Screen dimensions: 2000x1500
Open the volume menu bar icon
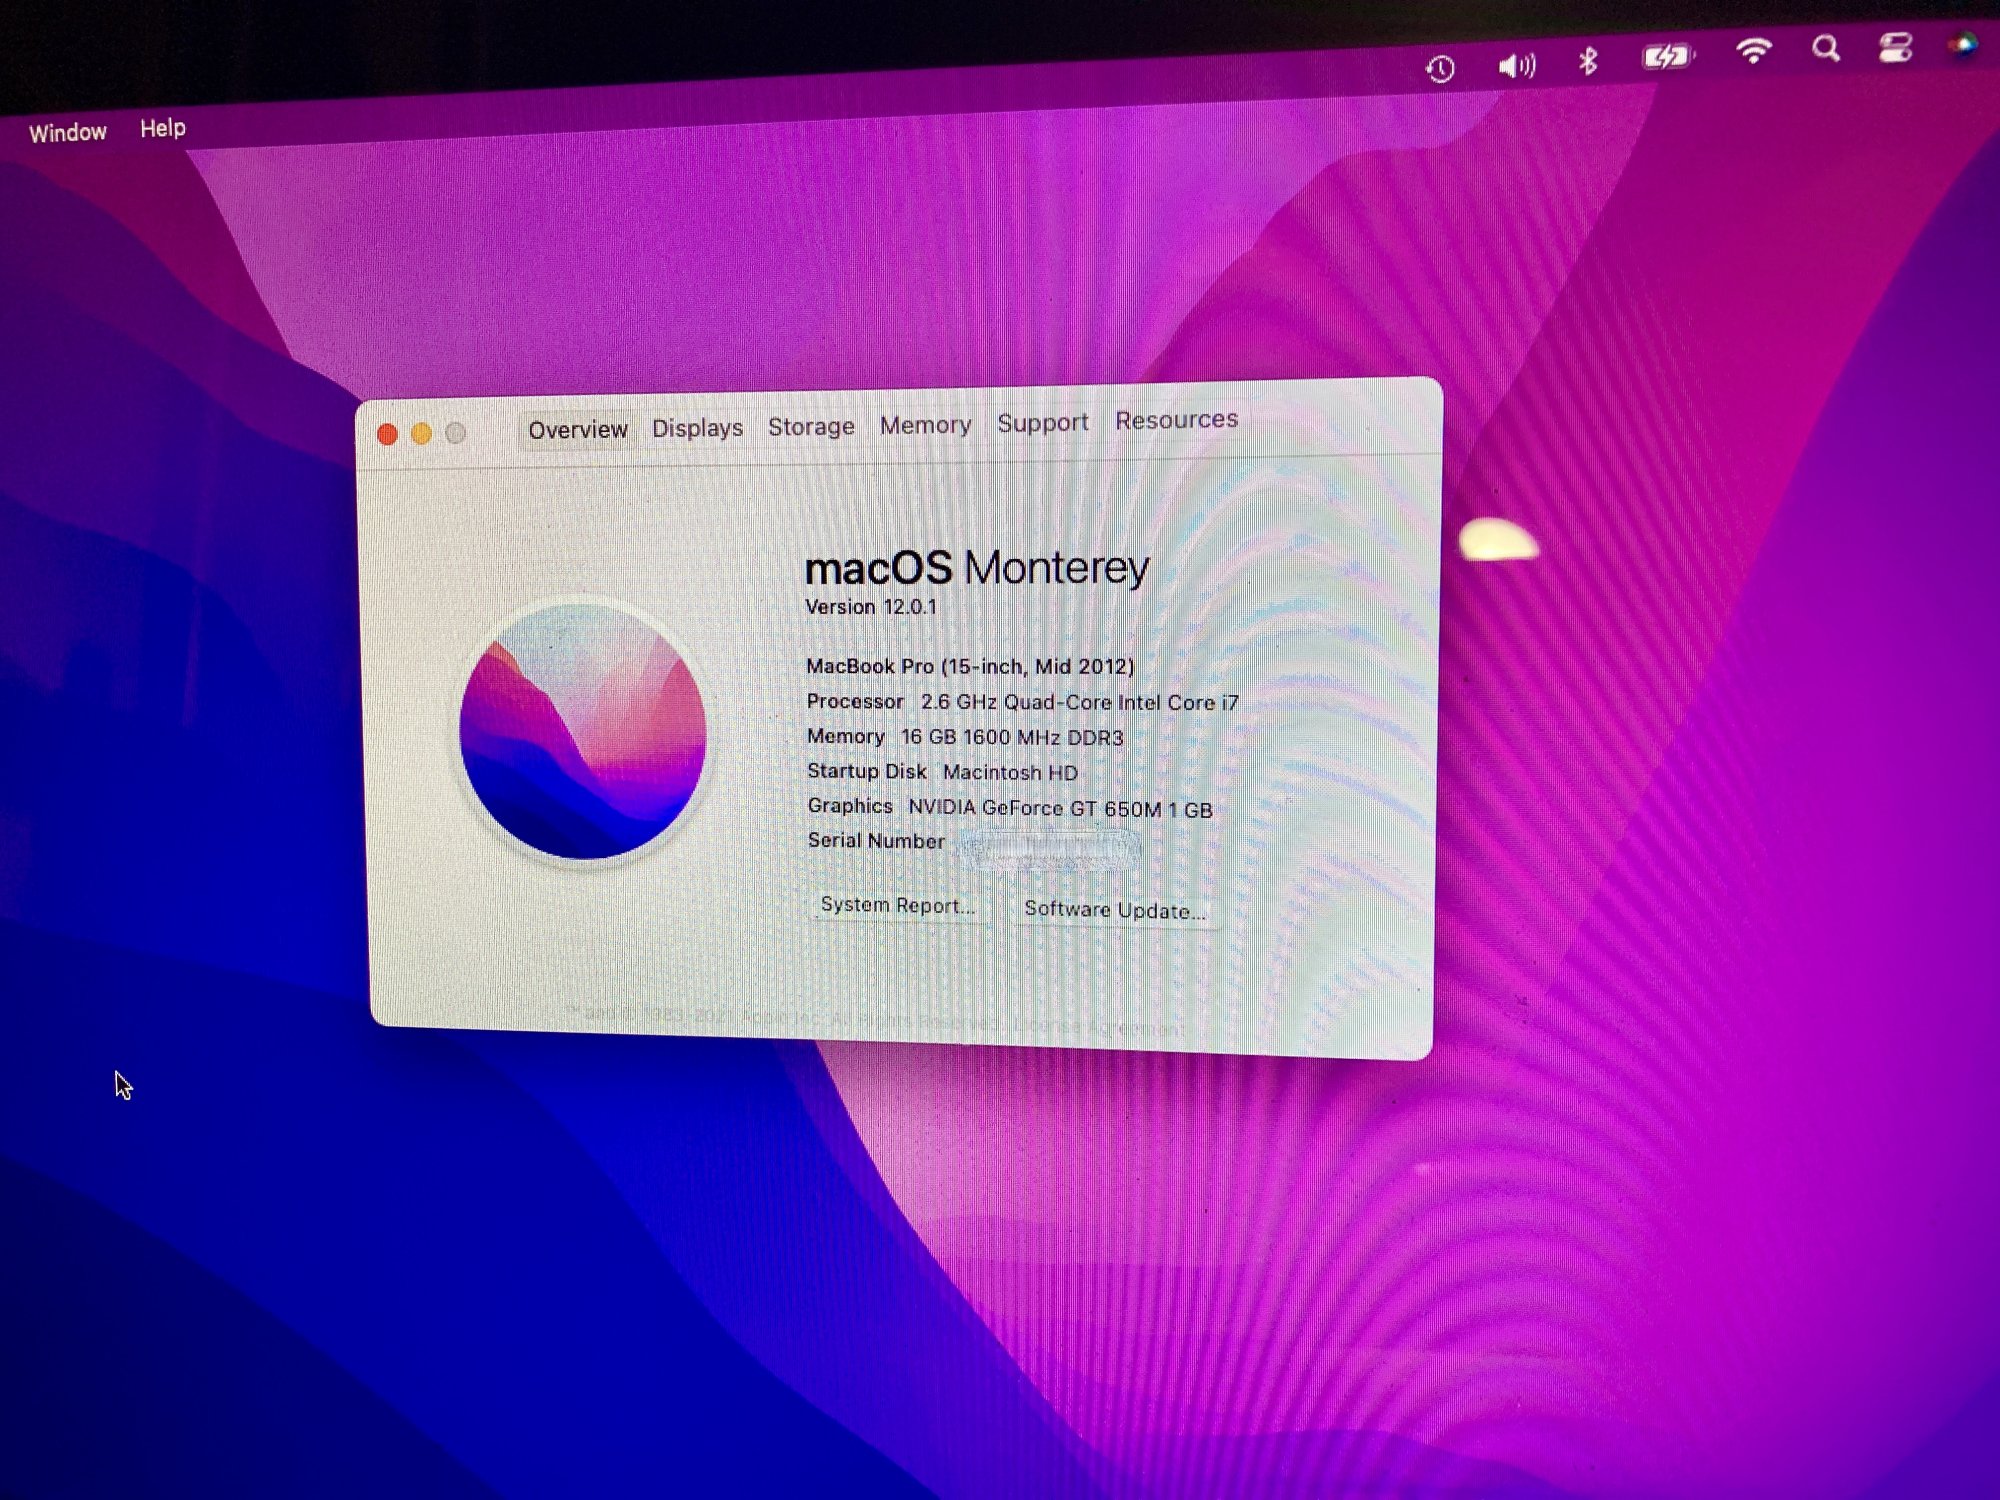click(1516, 66)
